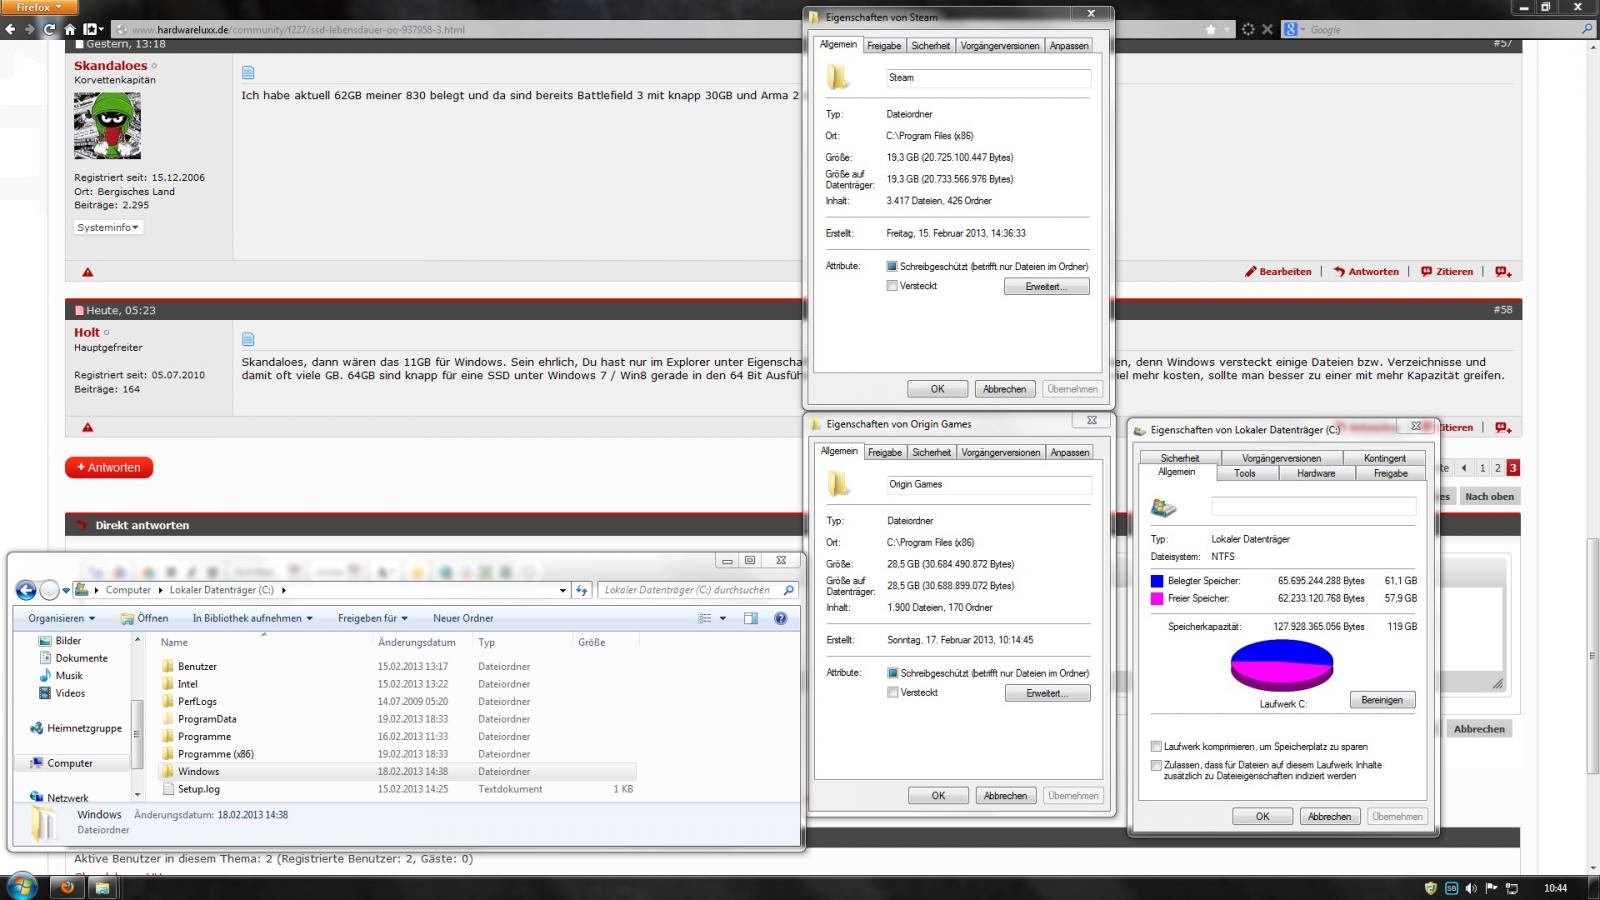This screenshot has height=900, width=1600.
Task: Click OK in Origin Games properties
Action: click(x=938, y=796)
